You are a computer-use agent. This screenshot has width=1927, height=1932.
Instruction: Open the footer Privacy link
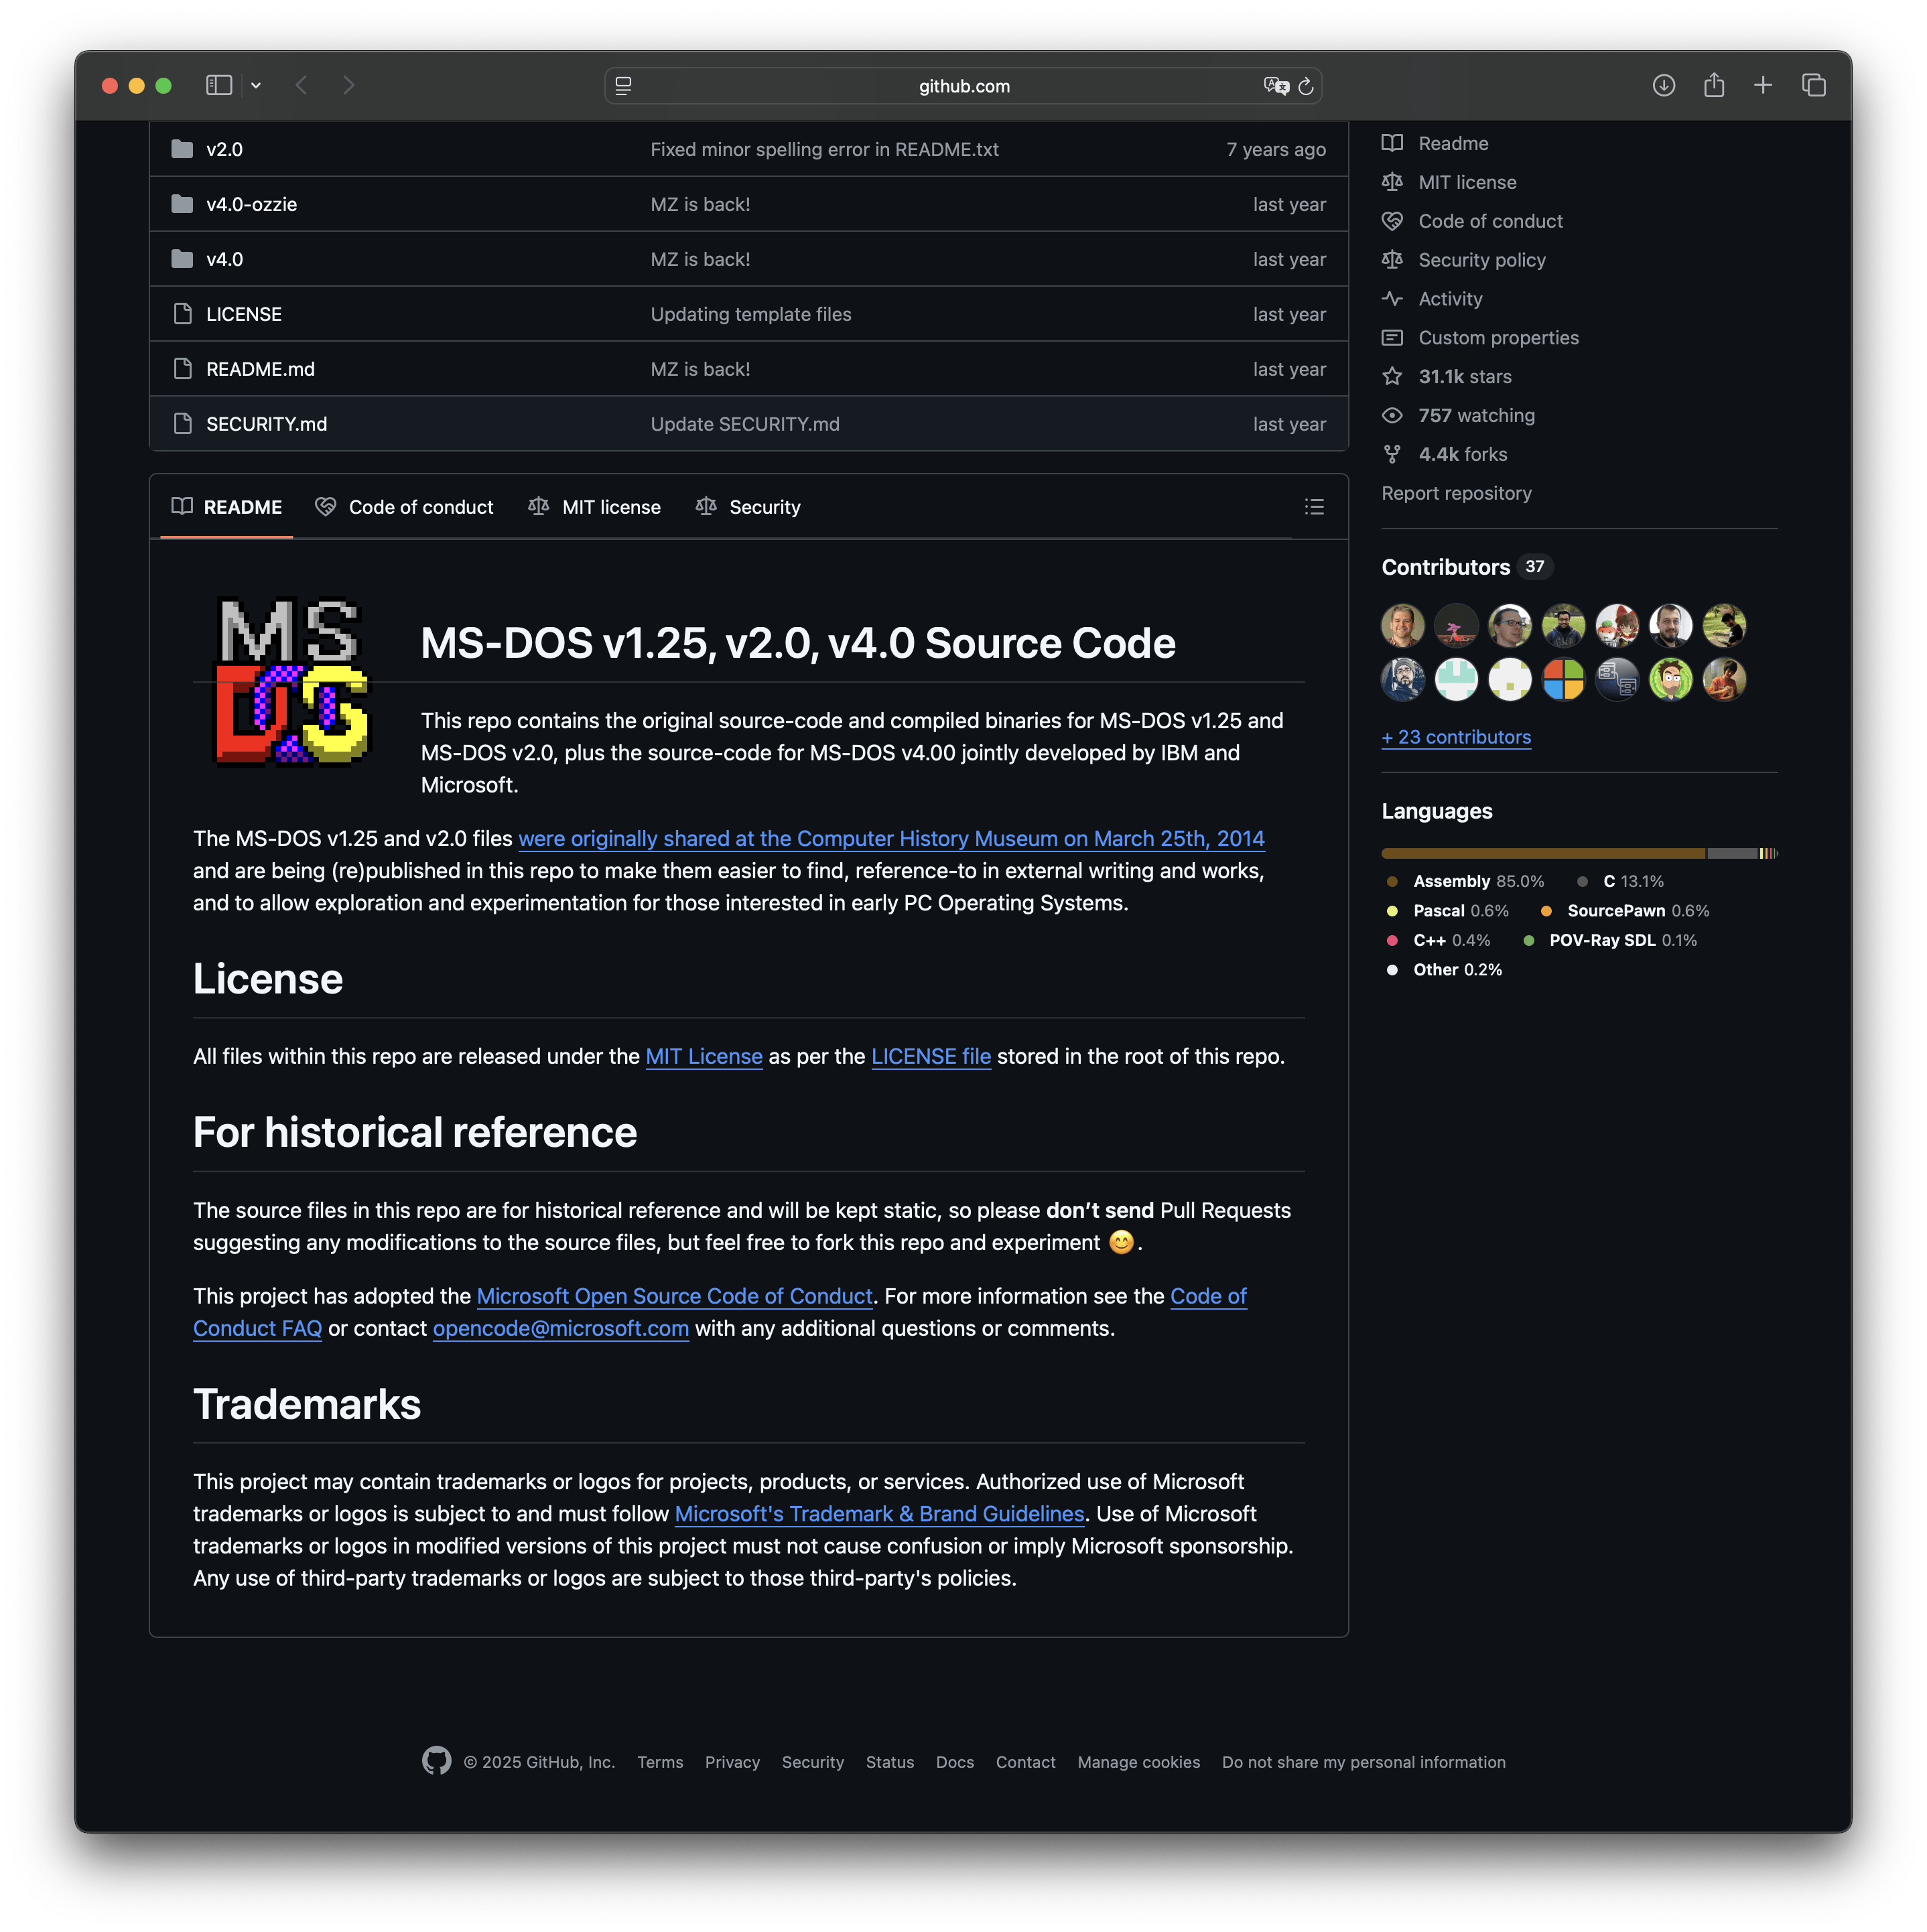(732, 1764)
